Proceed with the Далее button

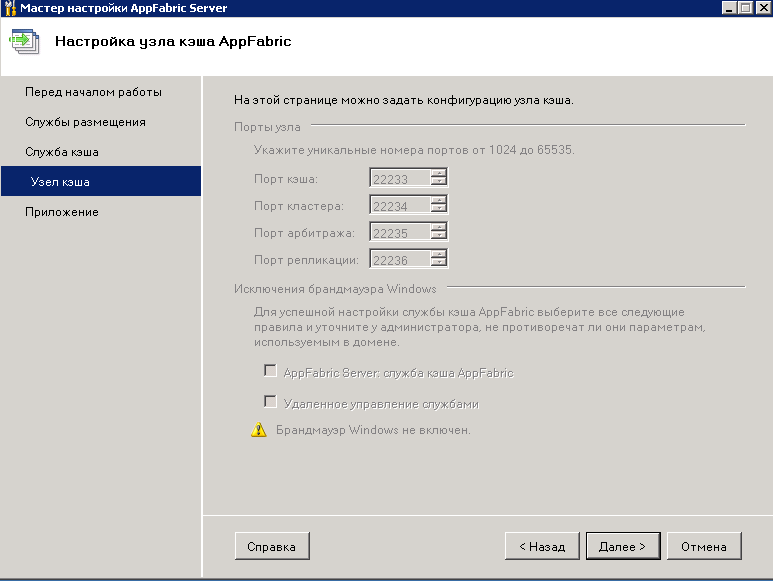point(622,546)
